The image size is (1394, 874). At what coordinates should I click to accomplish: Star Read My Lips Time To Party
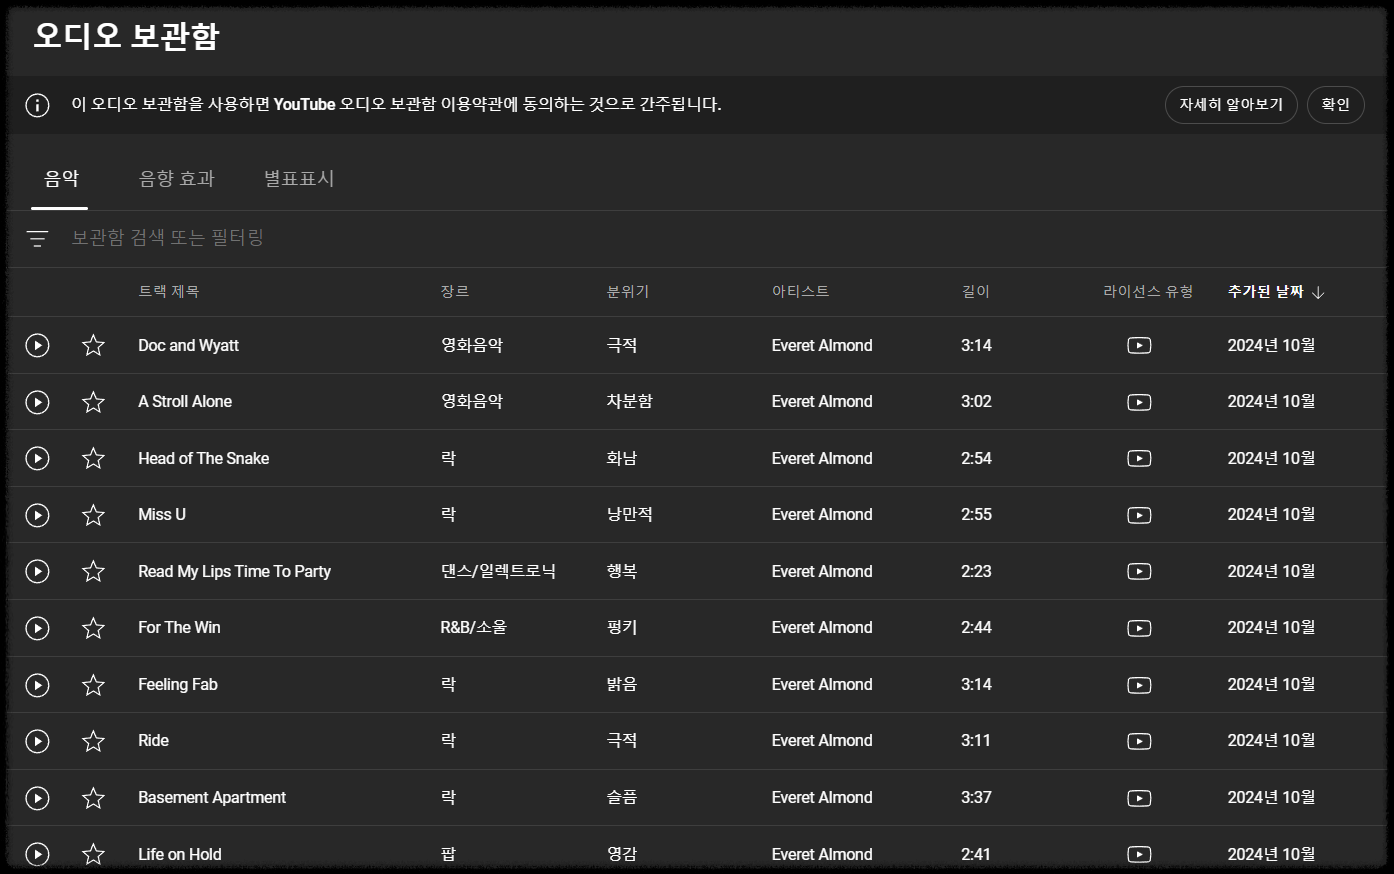pos(93,571)
